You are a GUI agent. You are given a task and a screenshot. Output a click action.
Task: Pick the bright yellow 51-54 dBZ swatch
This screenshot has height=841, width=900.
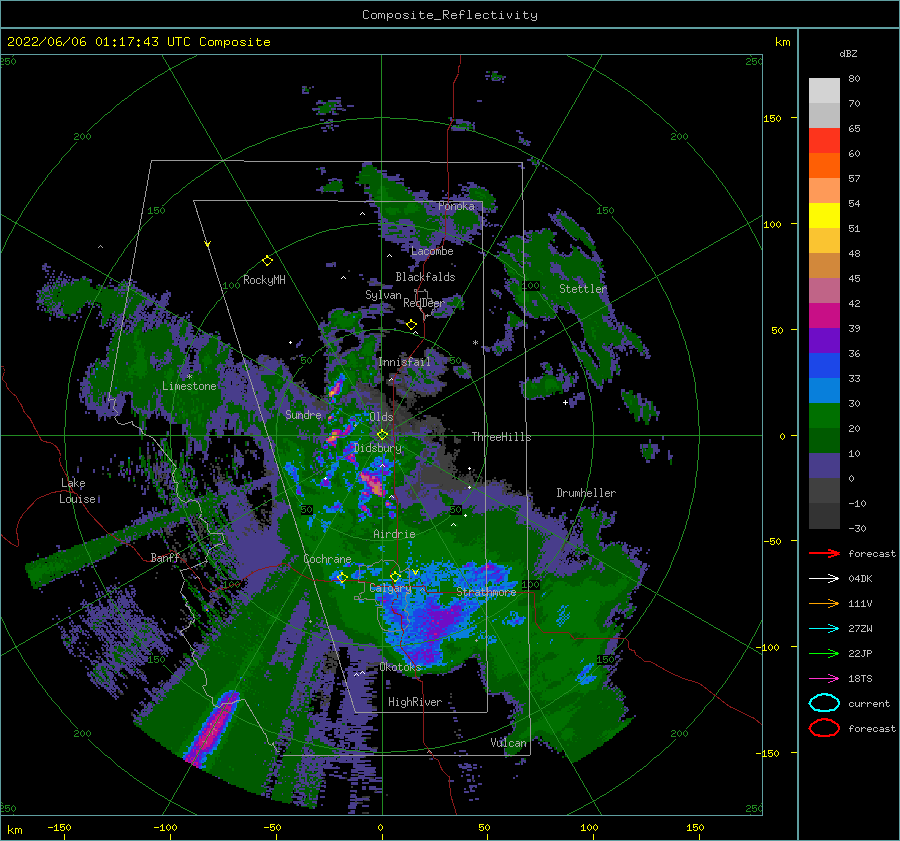pos(824,216)
